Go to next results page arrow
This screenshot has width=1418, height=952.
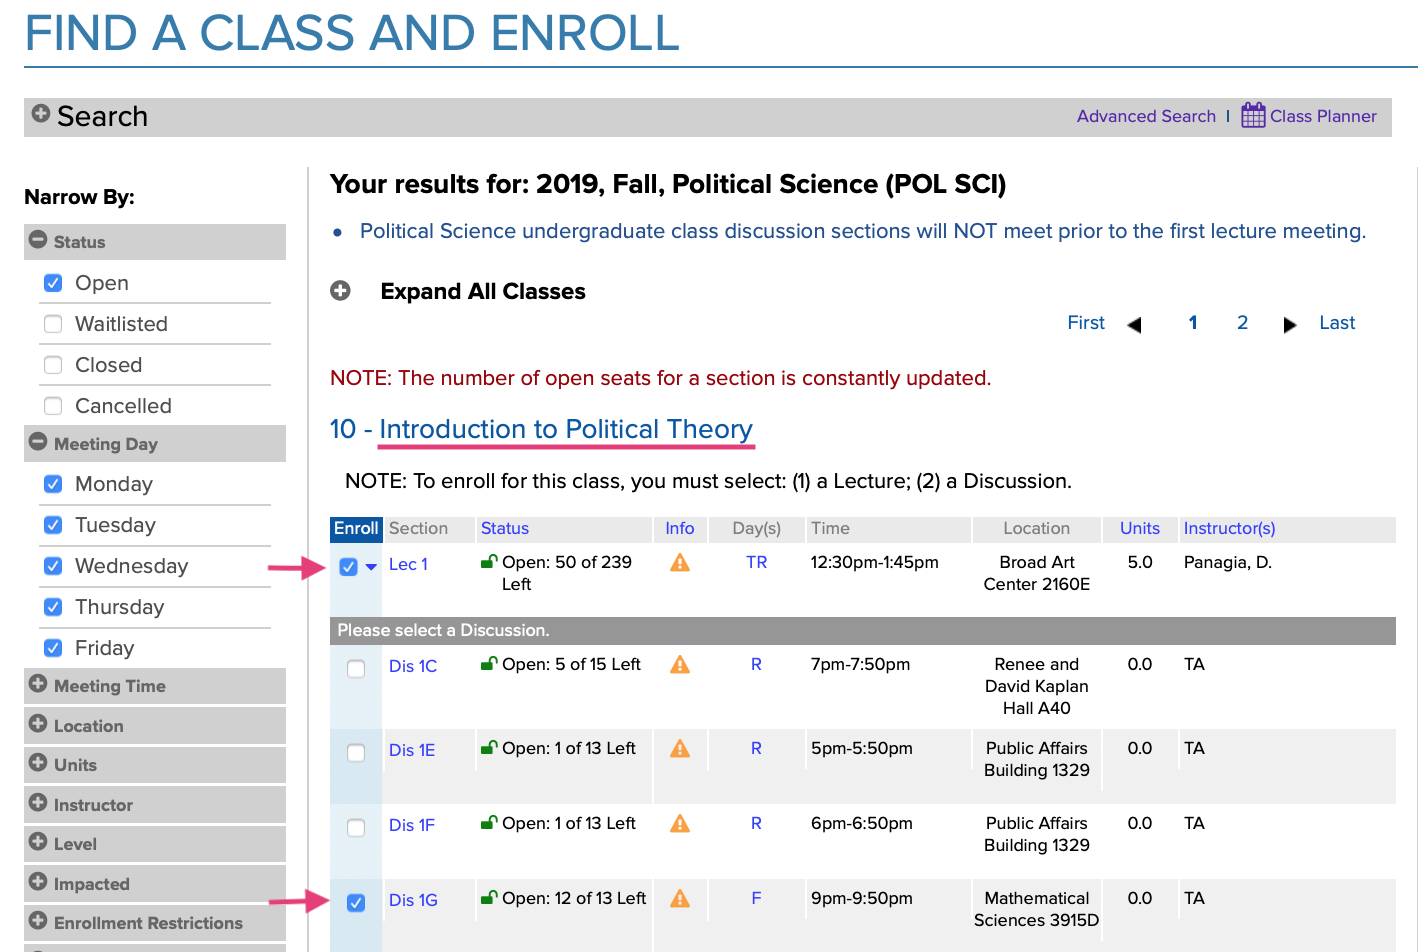[x=1289, y=324]
